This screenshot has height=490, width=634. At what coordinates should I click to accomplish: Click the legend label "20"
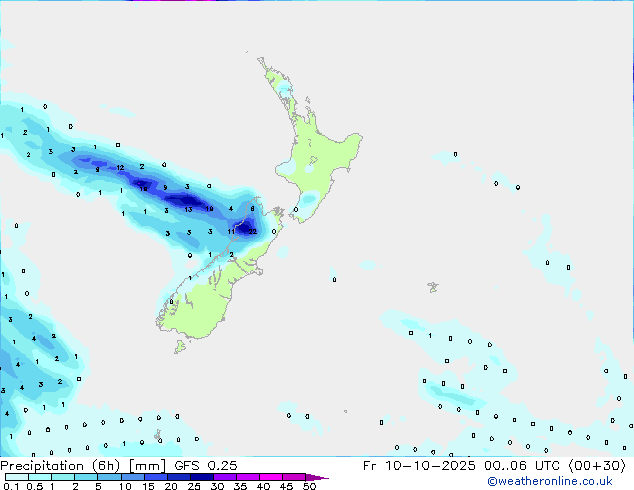171,486
